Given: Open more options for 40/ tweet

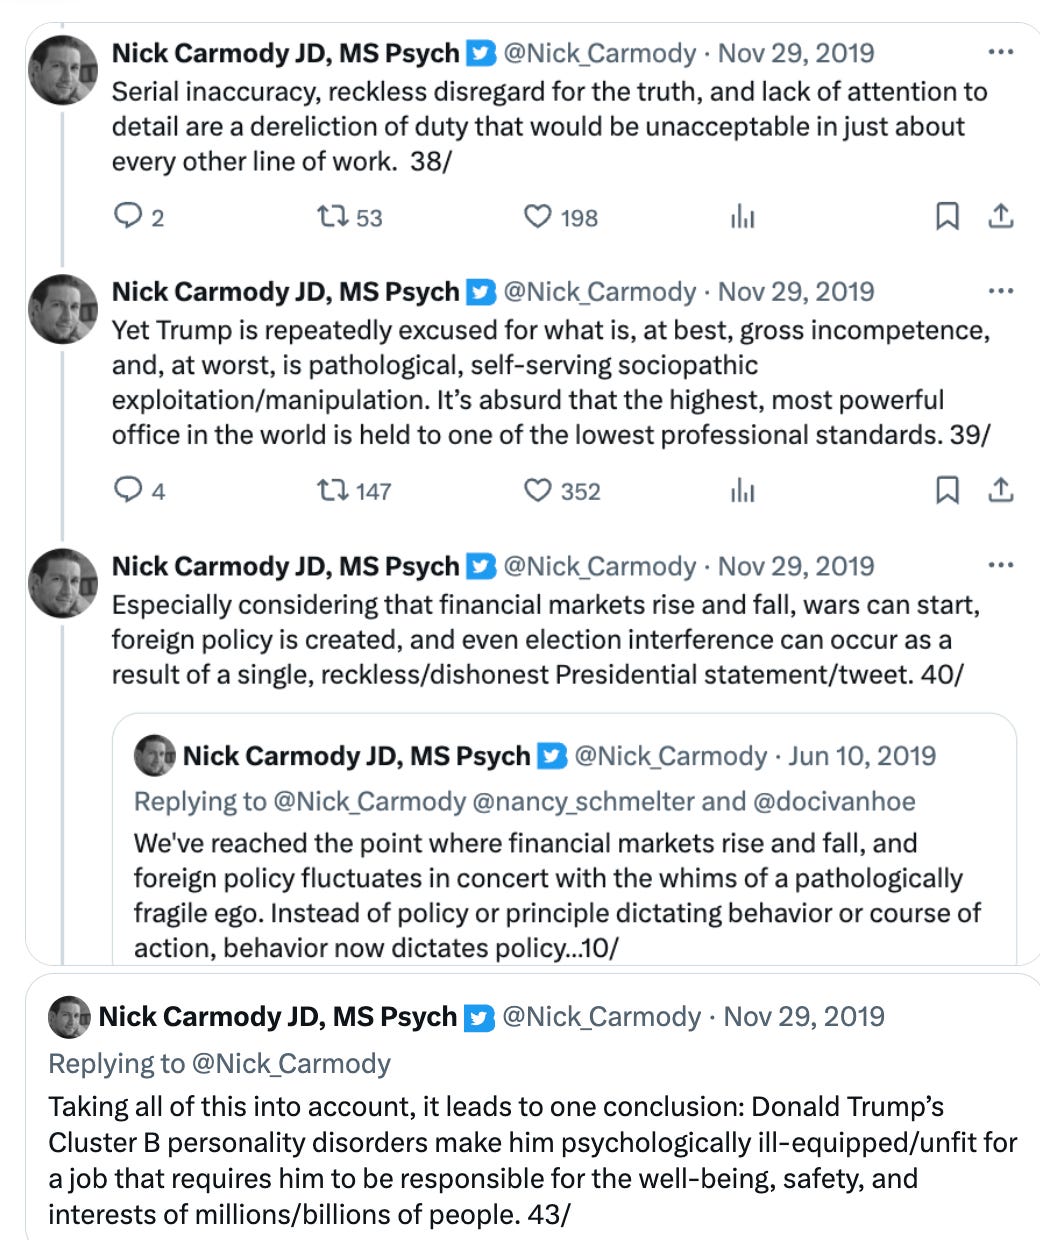Looking at the screenshot, I should (x=1000, y=566).
